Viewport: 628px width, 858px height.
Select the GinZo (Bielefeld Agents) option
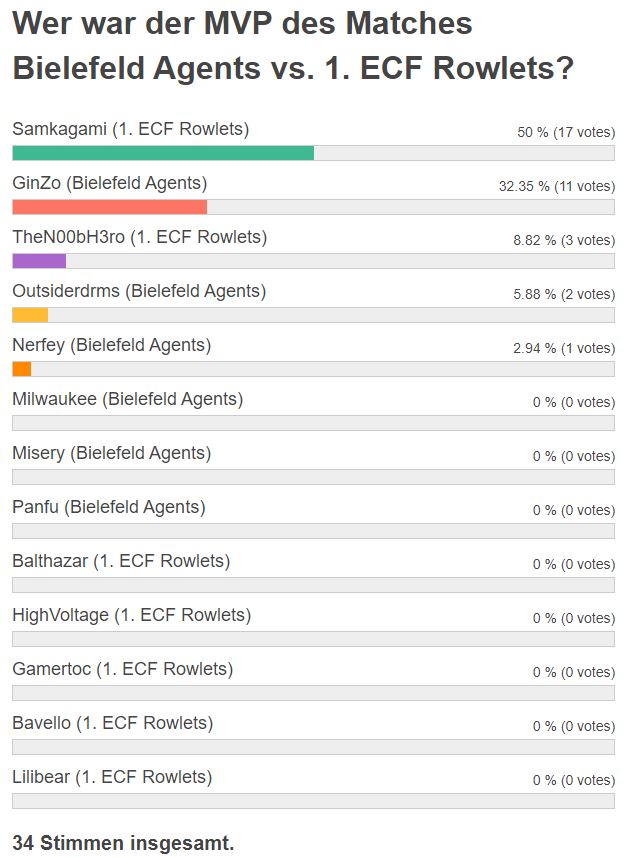[x=110, y=183]
